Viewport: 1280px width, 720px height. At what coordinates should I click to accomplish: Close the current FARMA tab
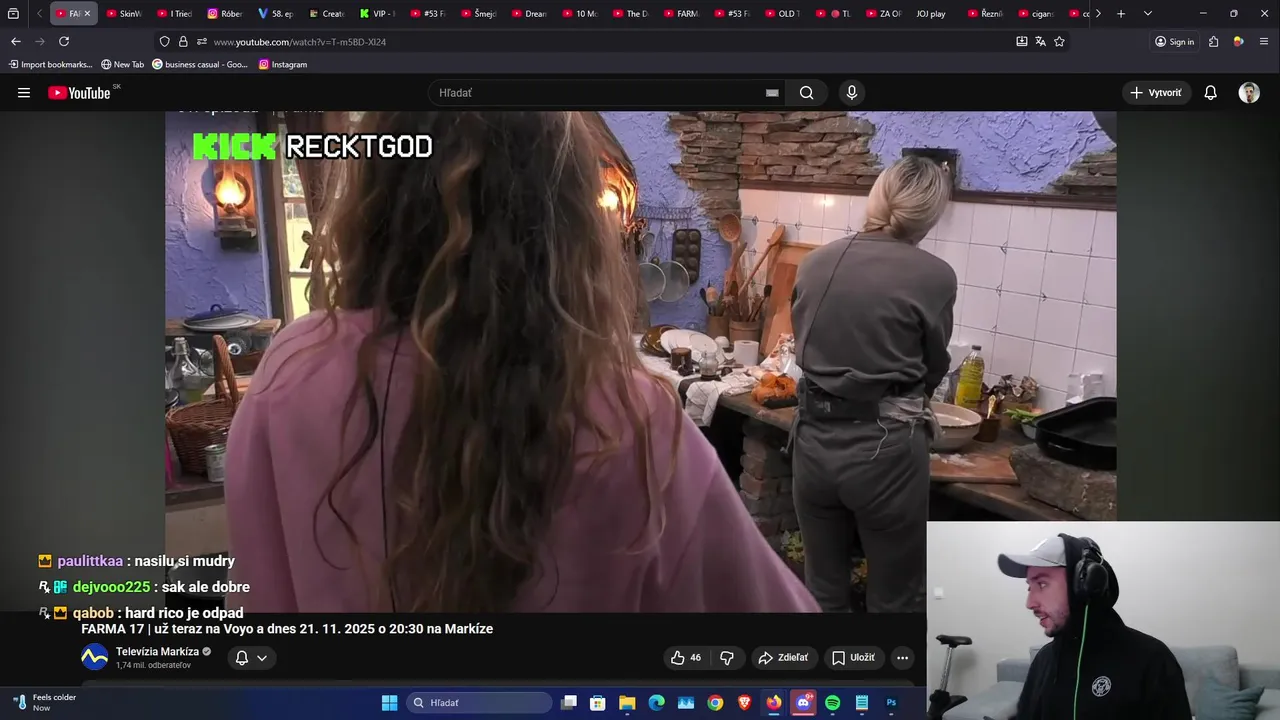coord(87,13)
